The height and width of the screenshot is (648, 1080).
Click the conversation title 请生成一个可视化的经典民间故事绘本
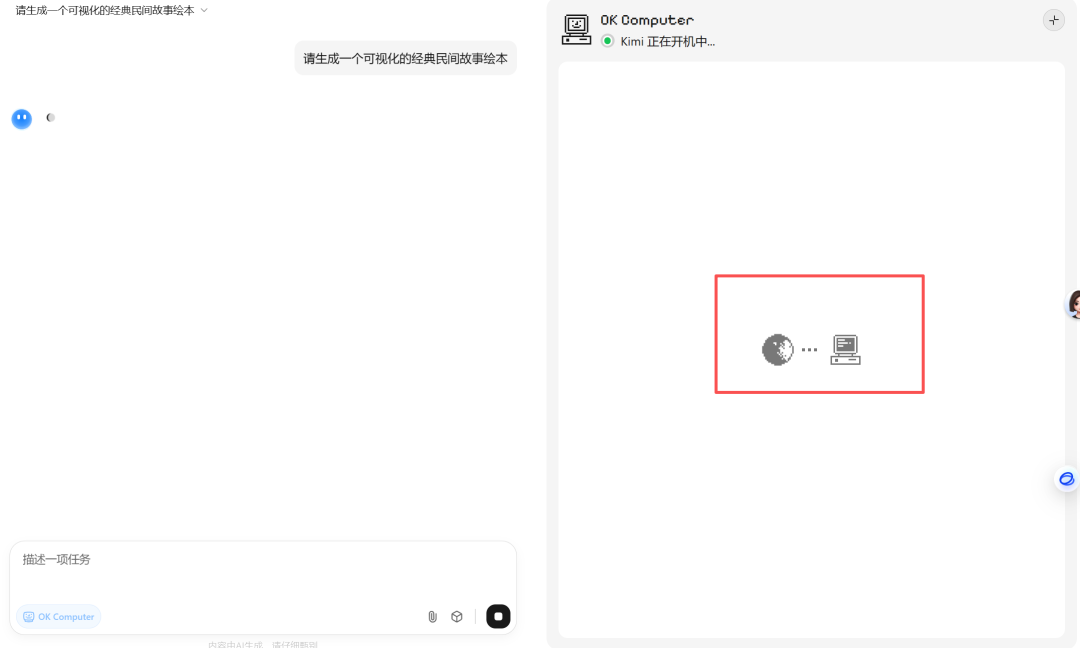pyautogui.click(x=105, y=10)
